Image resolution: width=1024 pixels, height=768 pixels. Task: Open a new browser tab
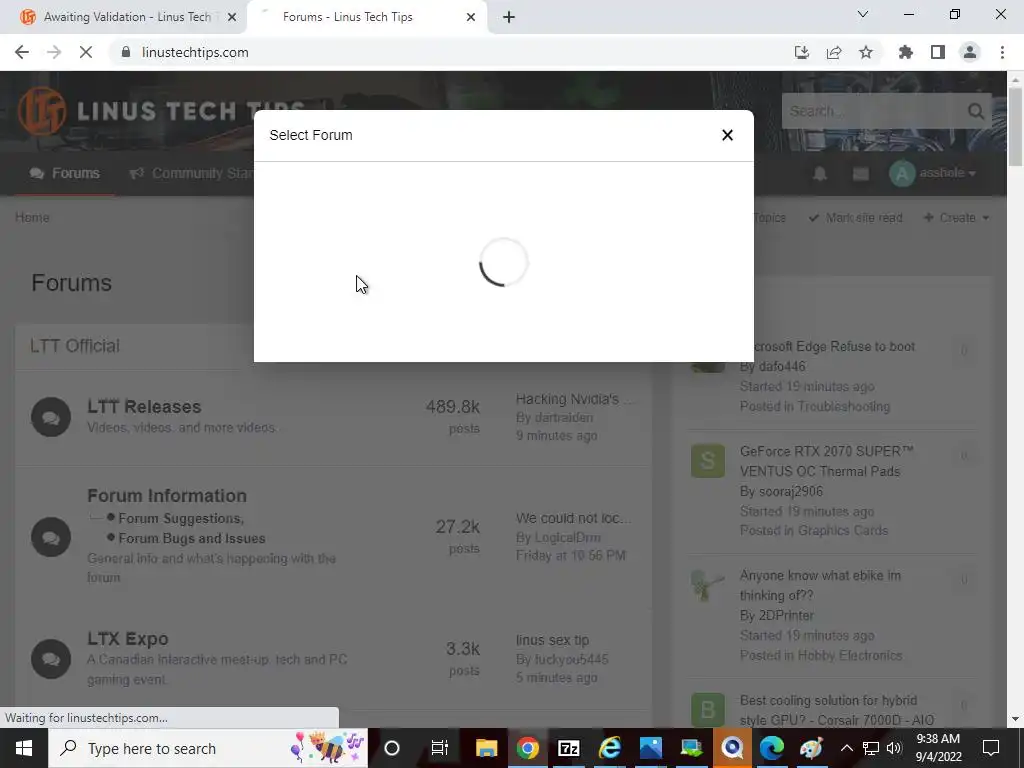[x=509, y=17]
